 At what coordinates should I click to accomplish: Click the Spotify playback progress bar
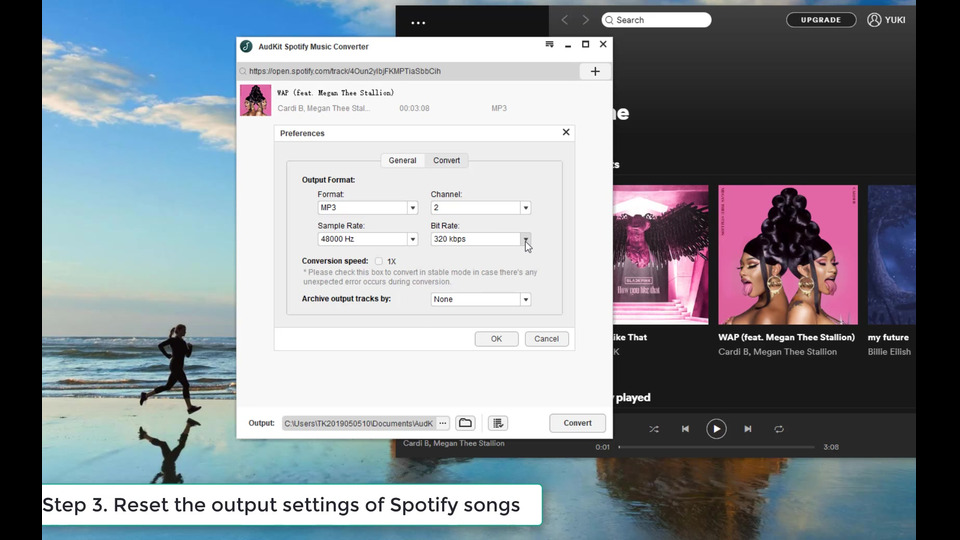click(716, 447)
